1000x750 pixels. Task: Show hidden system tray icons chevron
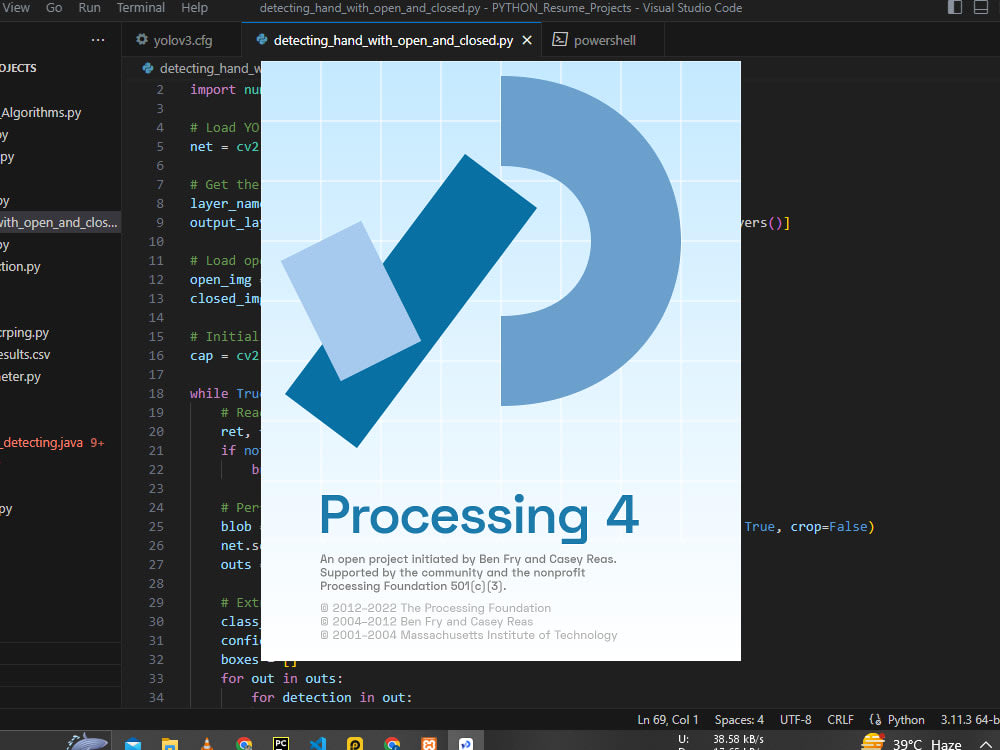click(985, 745)
